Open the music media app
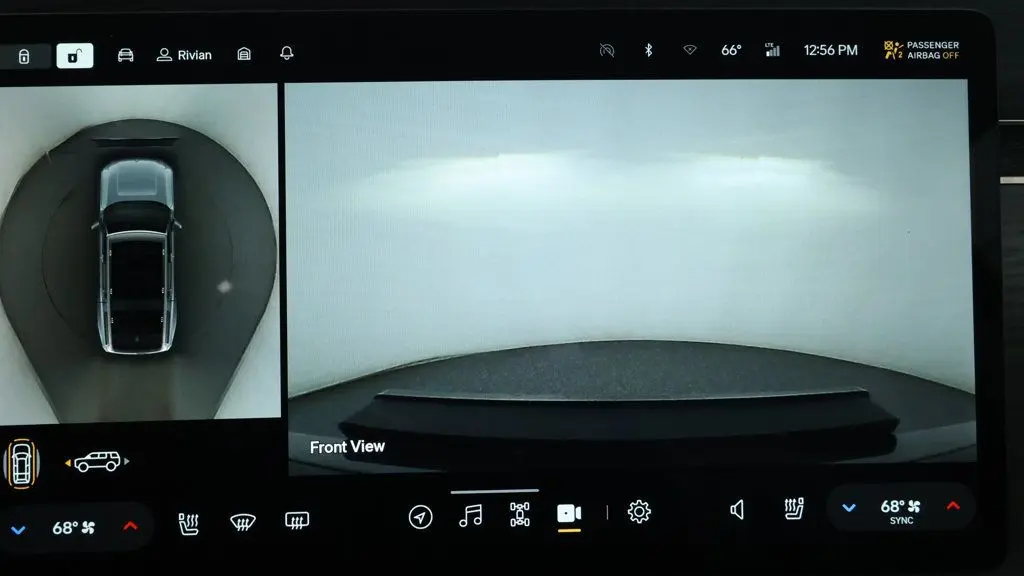This screenshot has height=576, width=1024. click(470, 515)
